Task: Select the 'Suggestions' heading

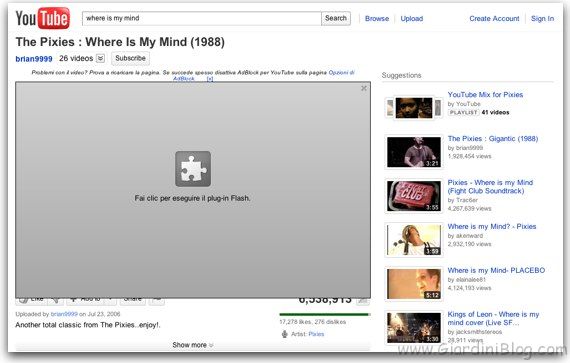Action: 401,75
